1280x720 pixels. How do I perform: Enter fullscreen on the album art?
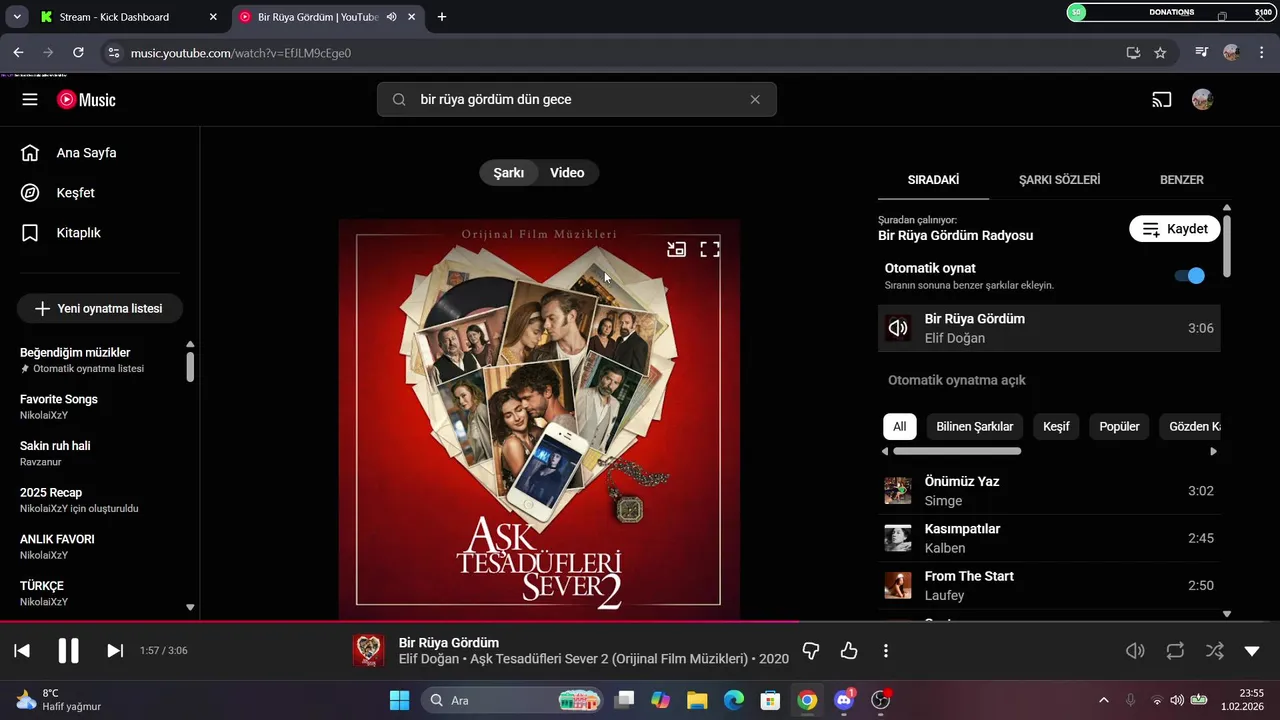click(710, 250)
